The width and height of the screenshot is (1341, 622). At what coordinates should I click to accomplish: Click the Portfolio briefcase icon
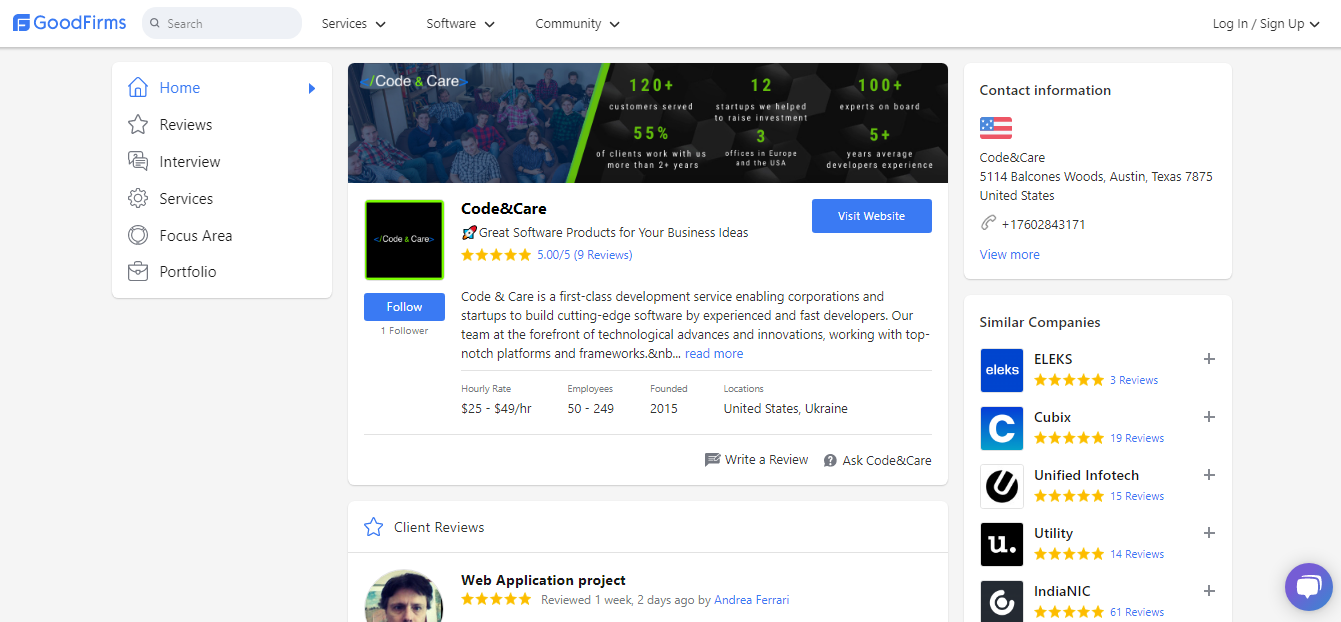point(138,271)
